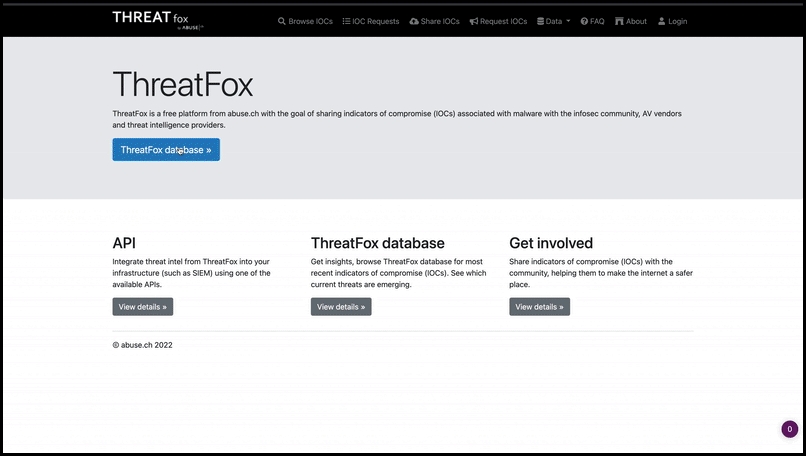View details under ThreatFox database section
Viewport: 806px width, 456px height.
[341, 307]
